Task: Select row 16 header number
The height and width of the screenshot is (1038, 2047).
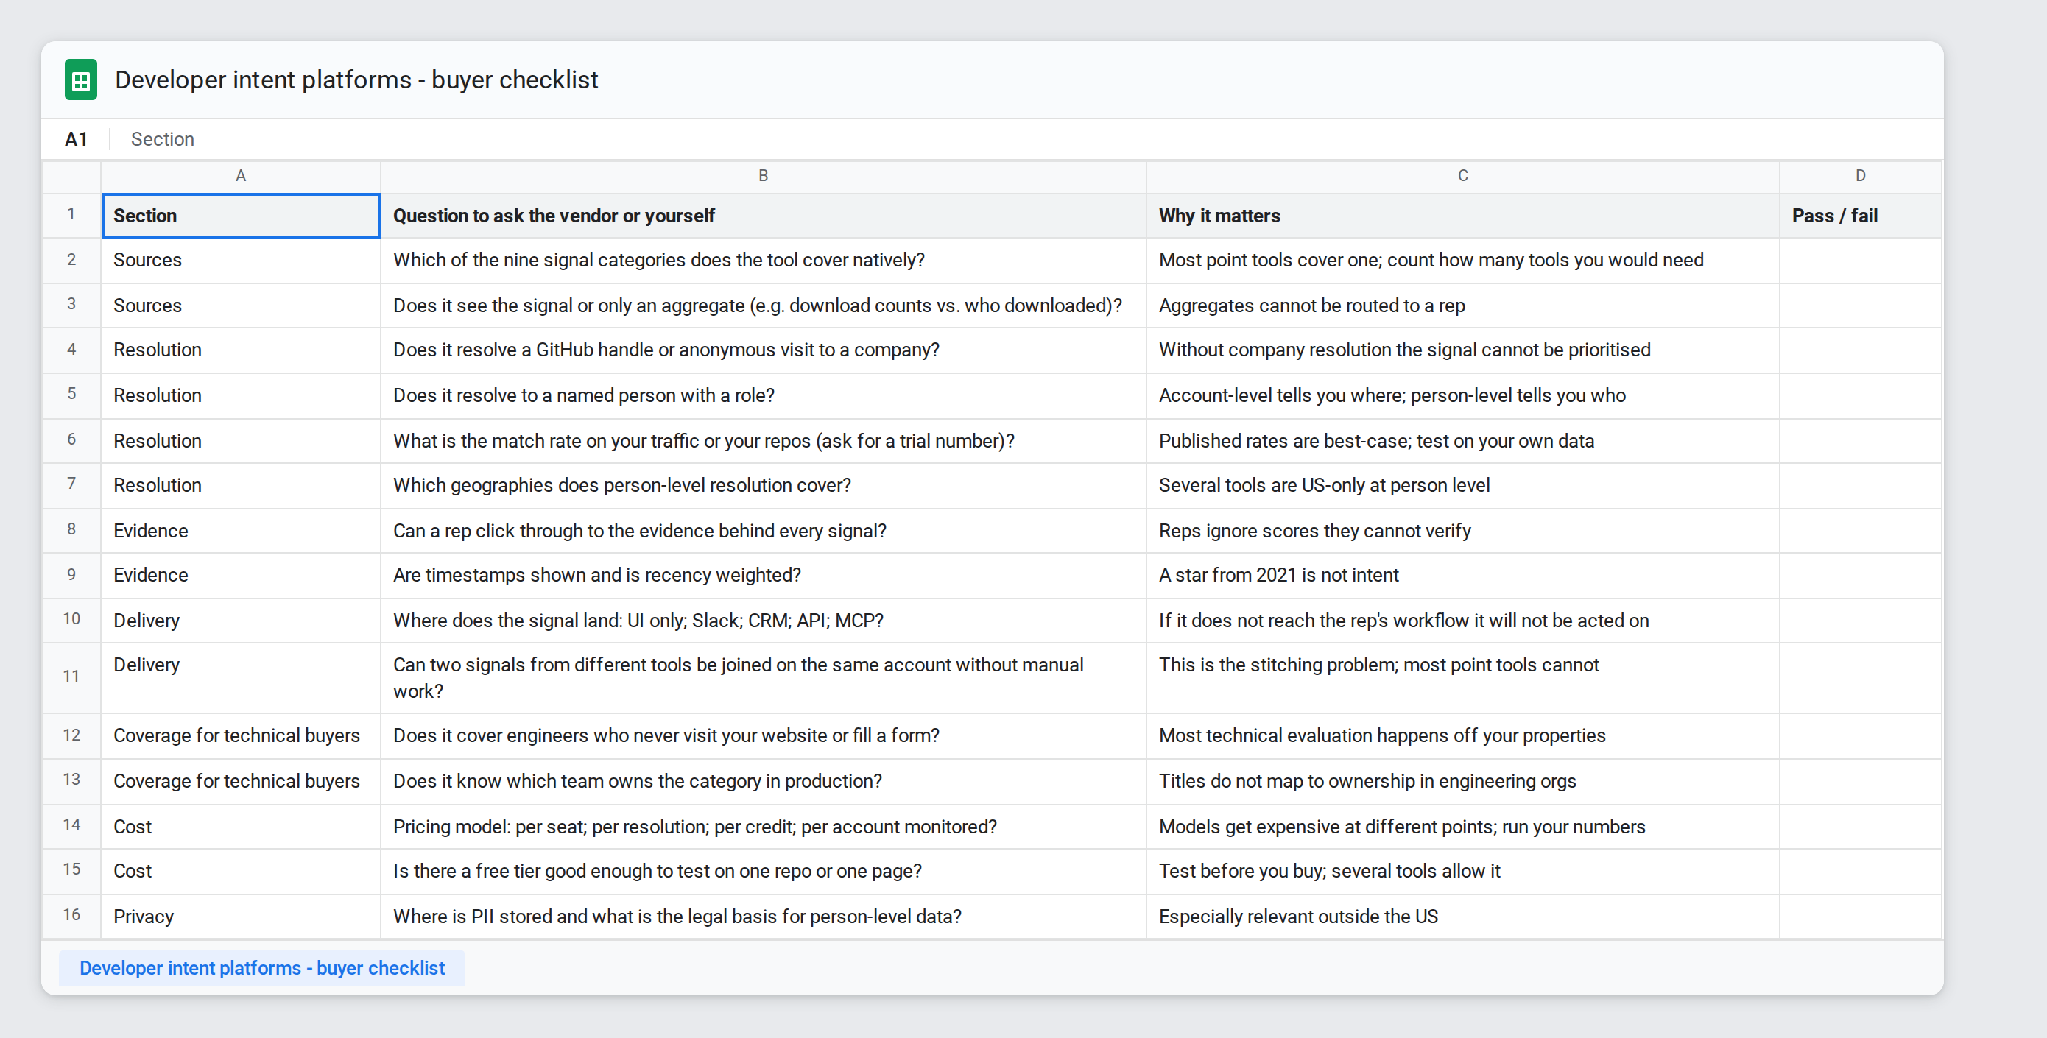Action: coord(71,915)
